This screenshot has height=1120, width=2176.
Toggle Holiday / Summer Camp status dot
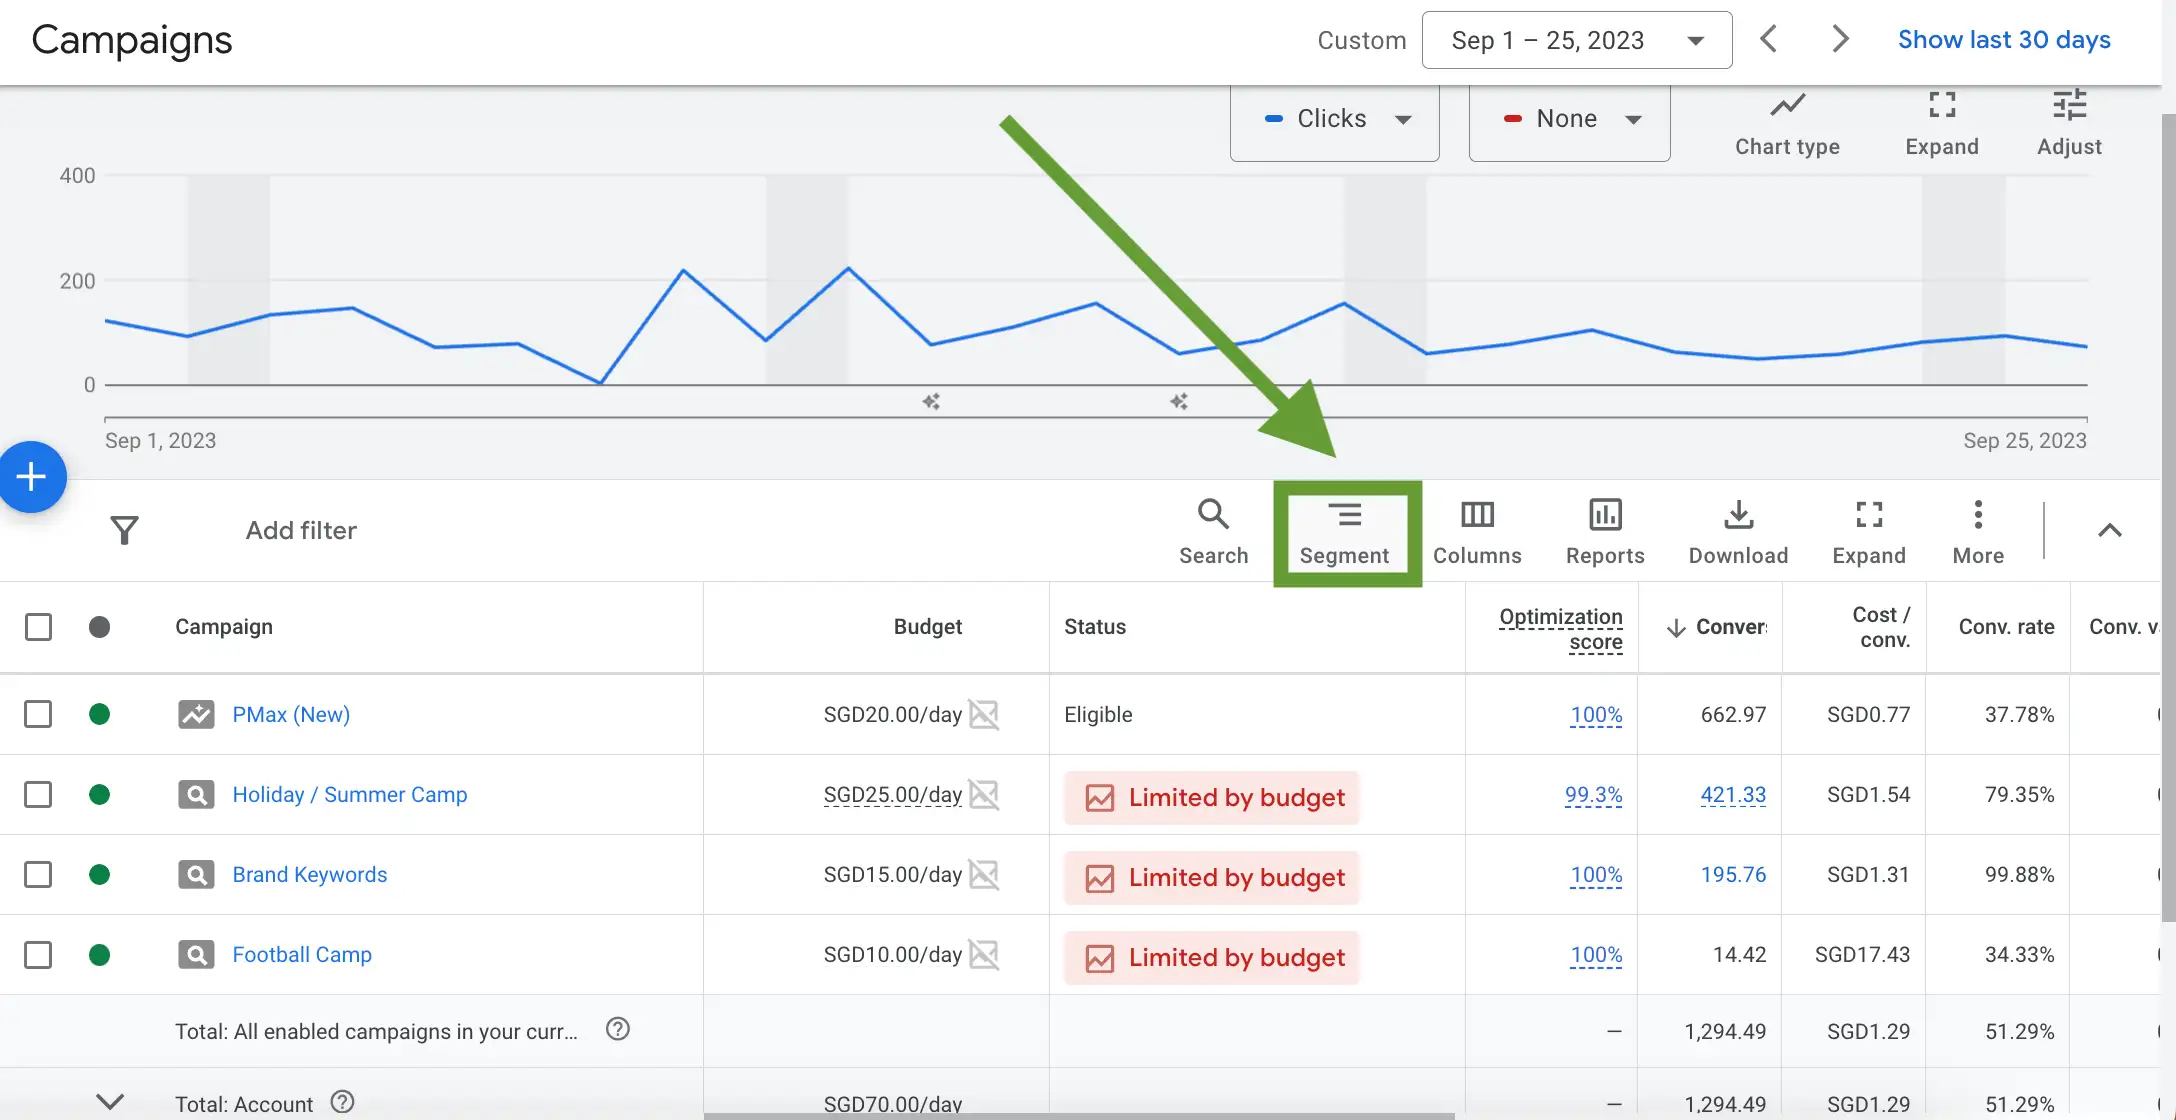pyautogui.click(x=99, y=794)
